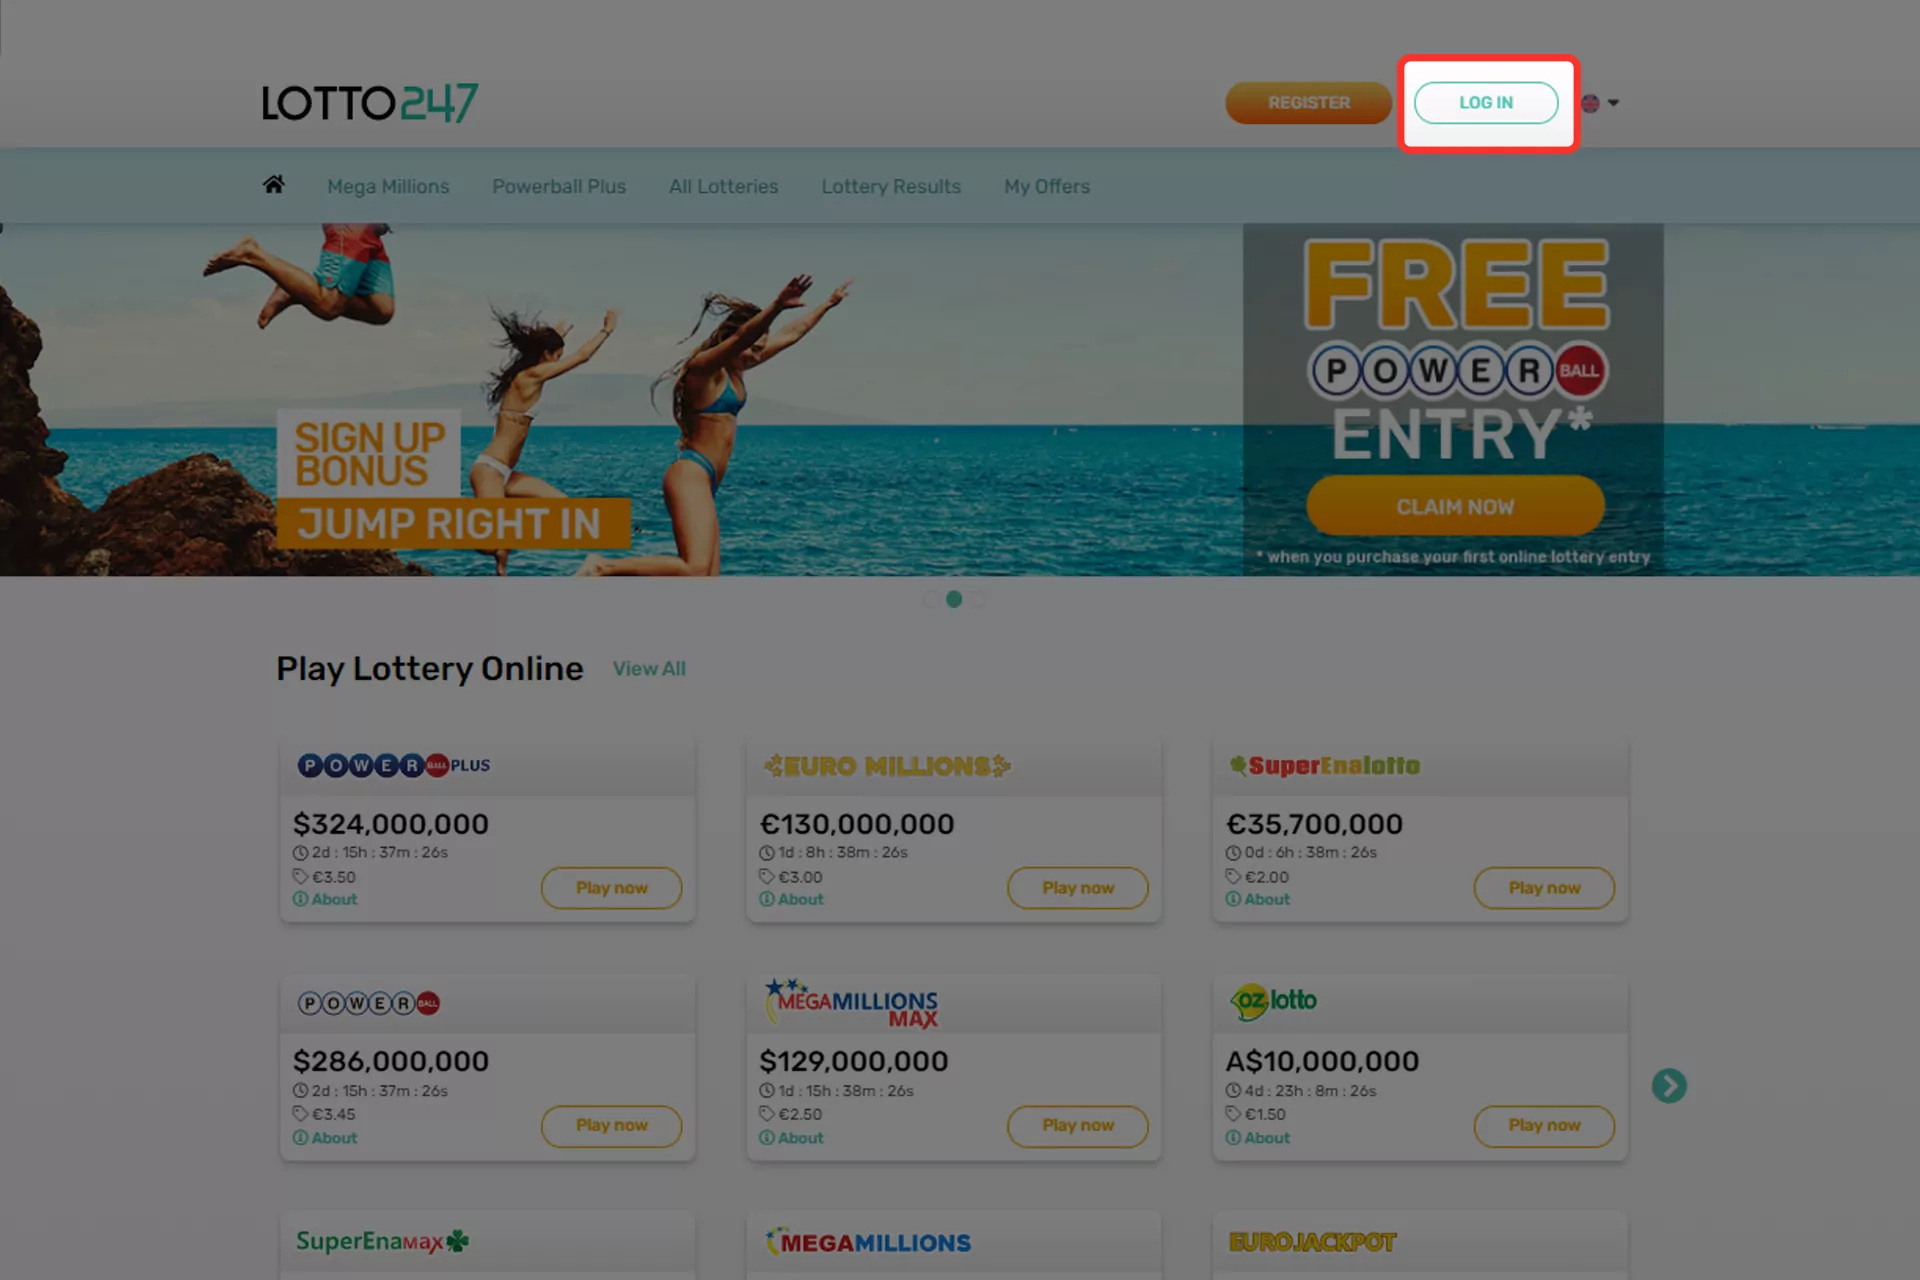Play now for the $286,000,000 Powerball

(x=612, y=1126)
